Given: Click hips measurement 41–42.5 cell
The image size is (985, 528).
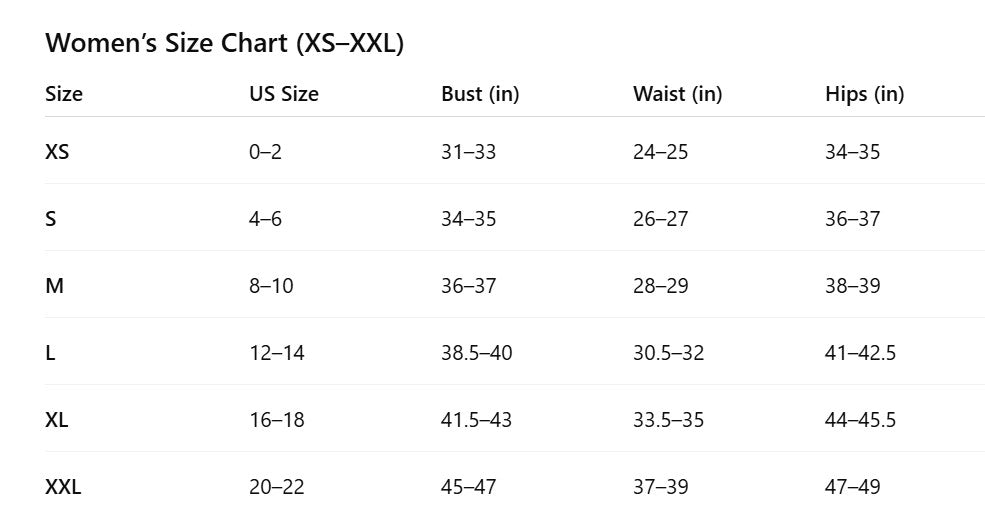Looking at the screenshot, I should [860, 354].
